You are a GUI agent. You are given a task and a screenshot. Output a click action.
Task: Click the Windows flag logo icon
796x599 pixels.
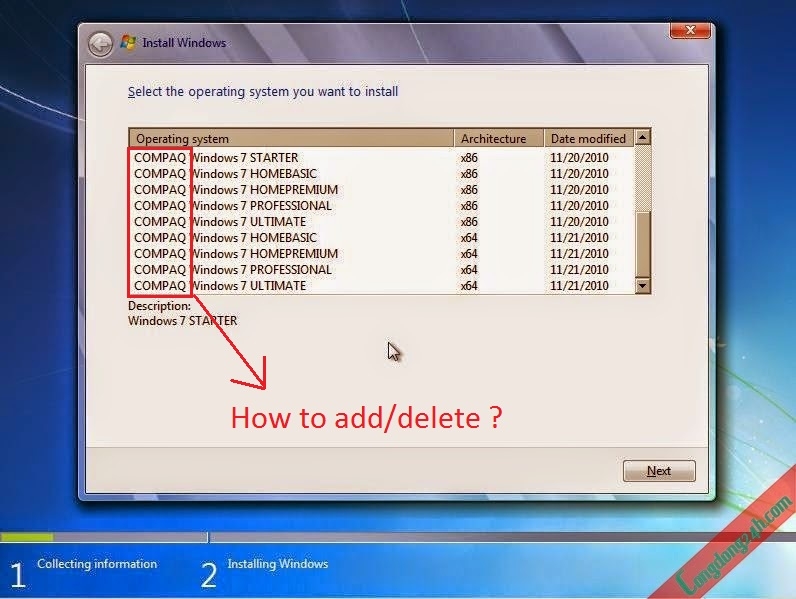coord(128,43)
